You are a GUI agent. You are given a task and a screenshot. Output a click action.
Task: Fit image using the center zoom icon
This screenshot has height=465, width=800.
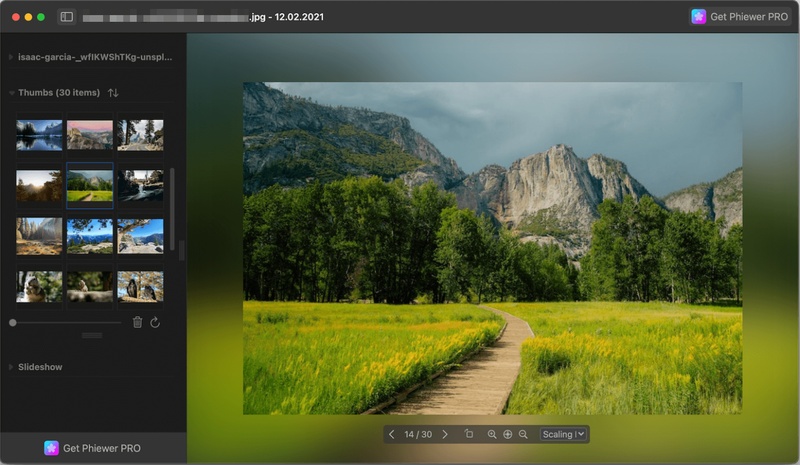[x=508, y=434]
